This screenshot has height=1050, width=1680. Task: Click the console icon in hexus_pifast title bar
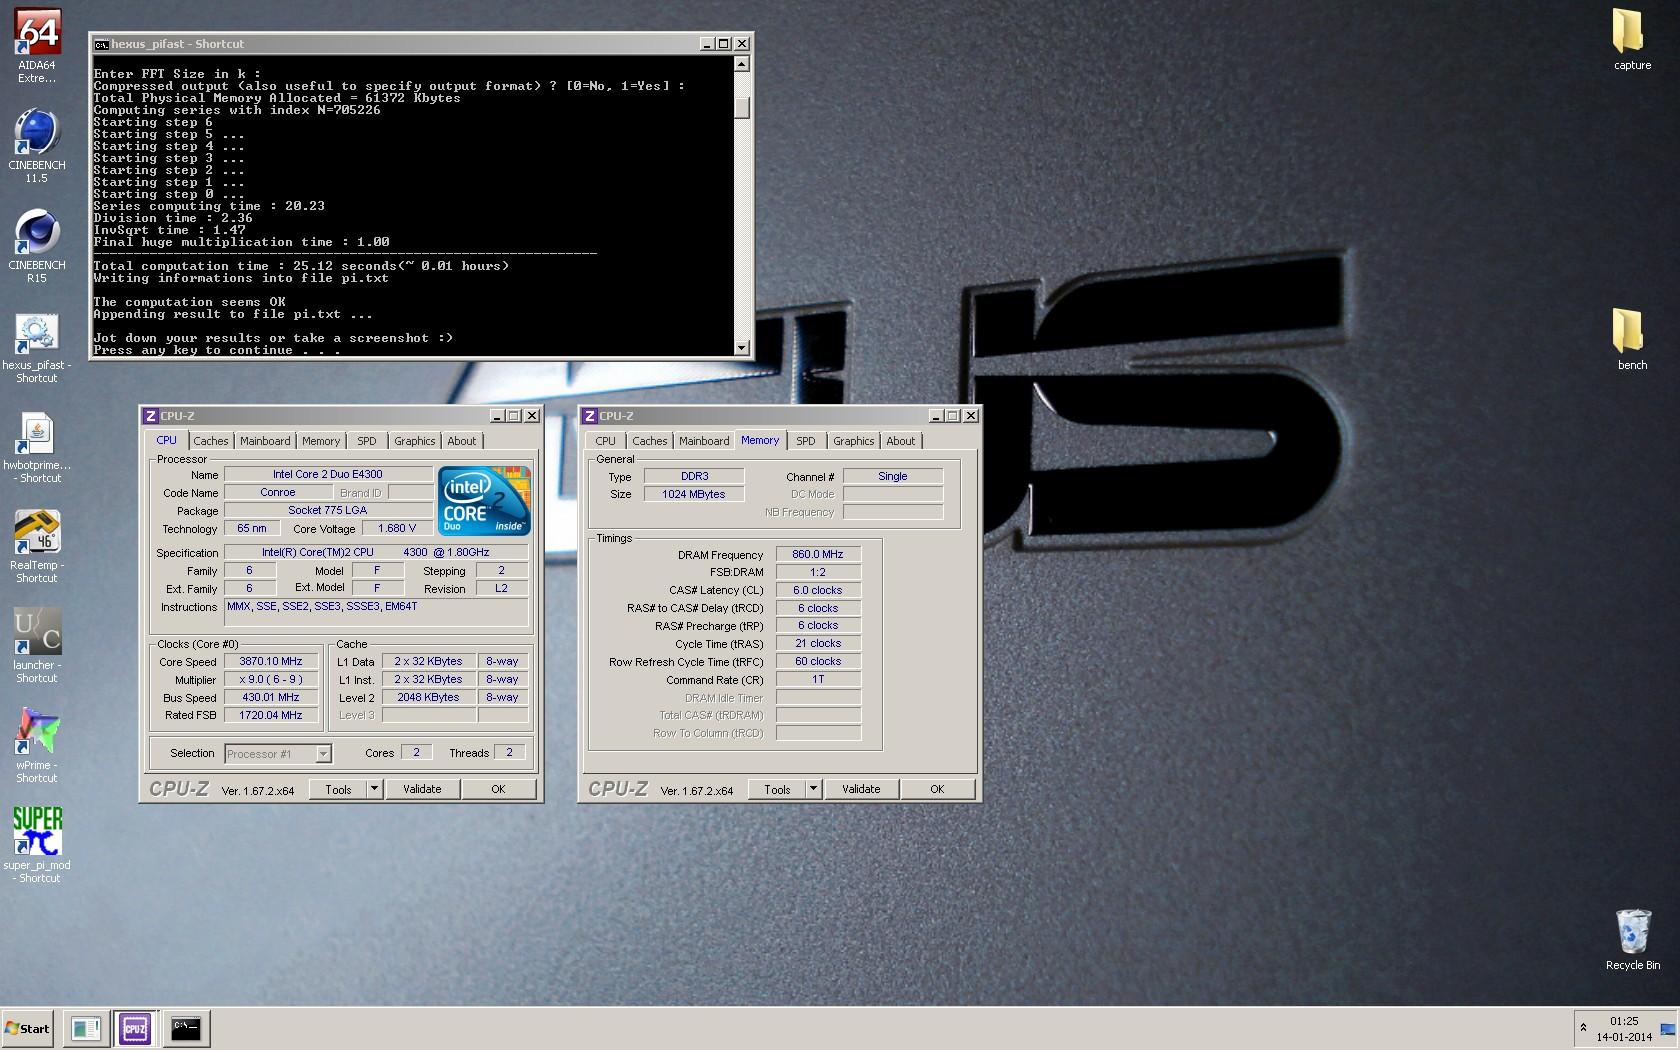[x=101, y=44]
